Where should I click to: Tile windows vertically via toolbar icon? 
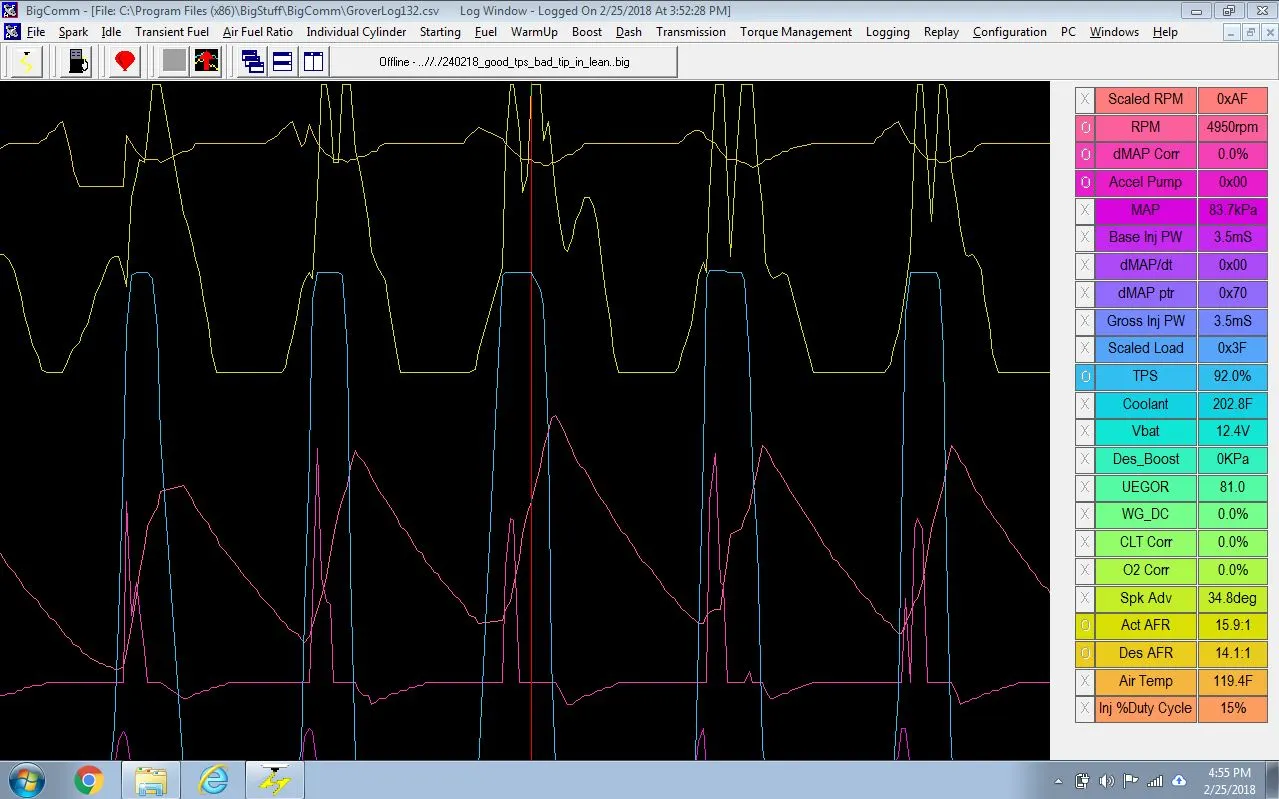pyautogui.click(x=313, y=62)
